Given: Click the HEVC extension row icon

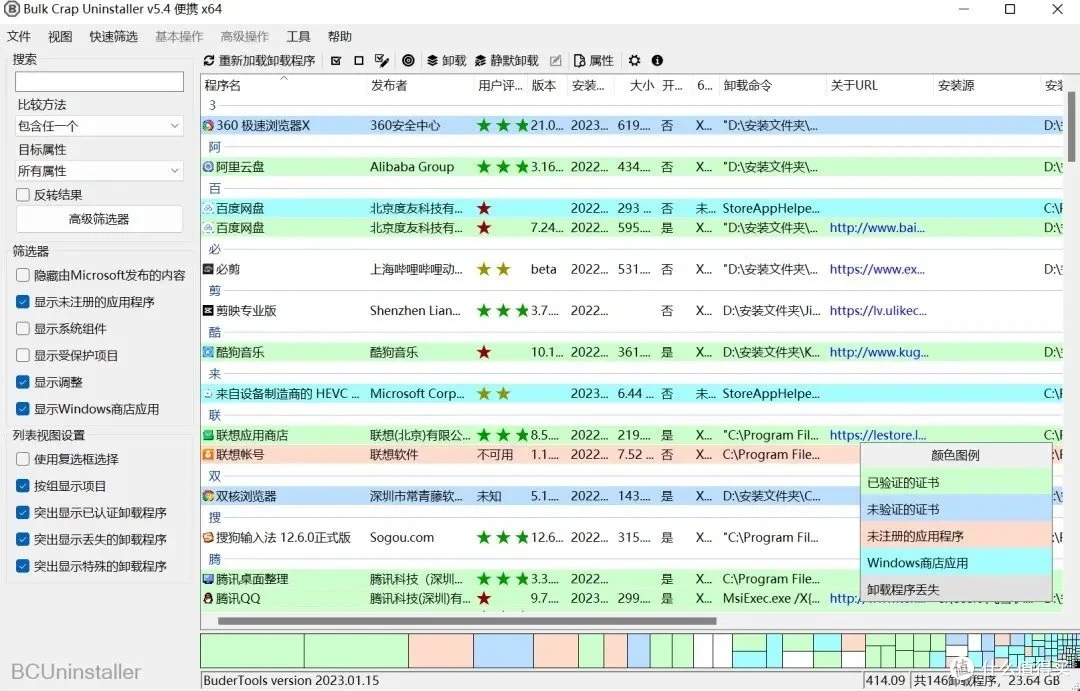Looking at the screenshot, I should click(x=208, y=394).
